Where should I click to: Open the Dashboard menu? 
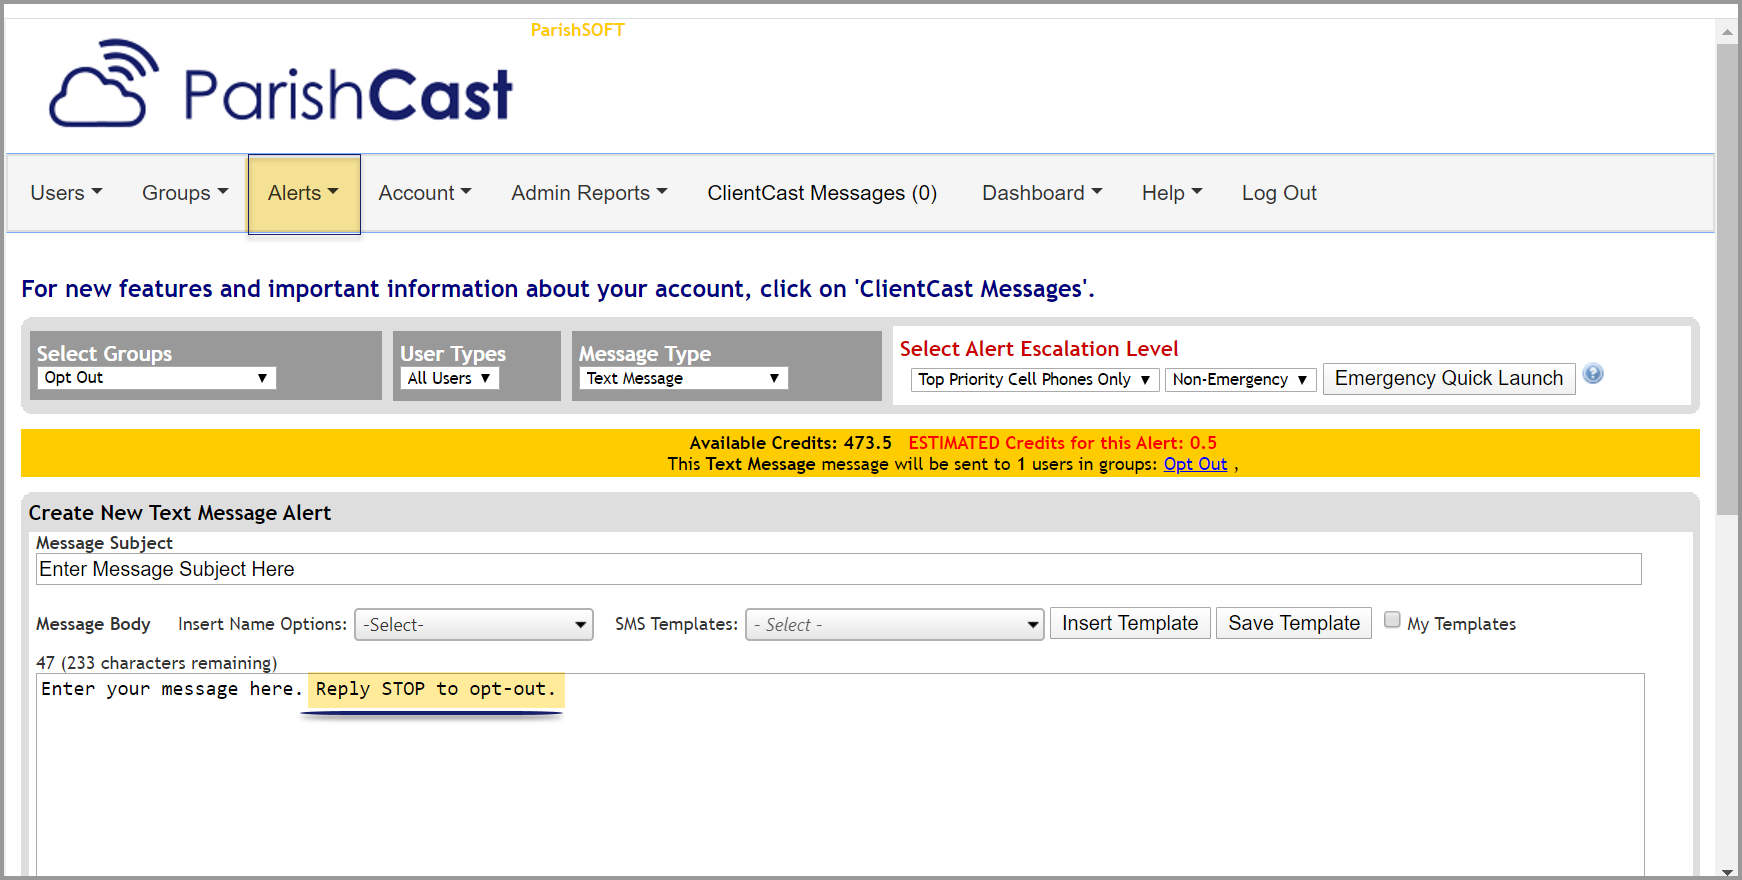coord(1042,193)
